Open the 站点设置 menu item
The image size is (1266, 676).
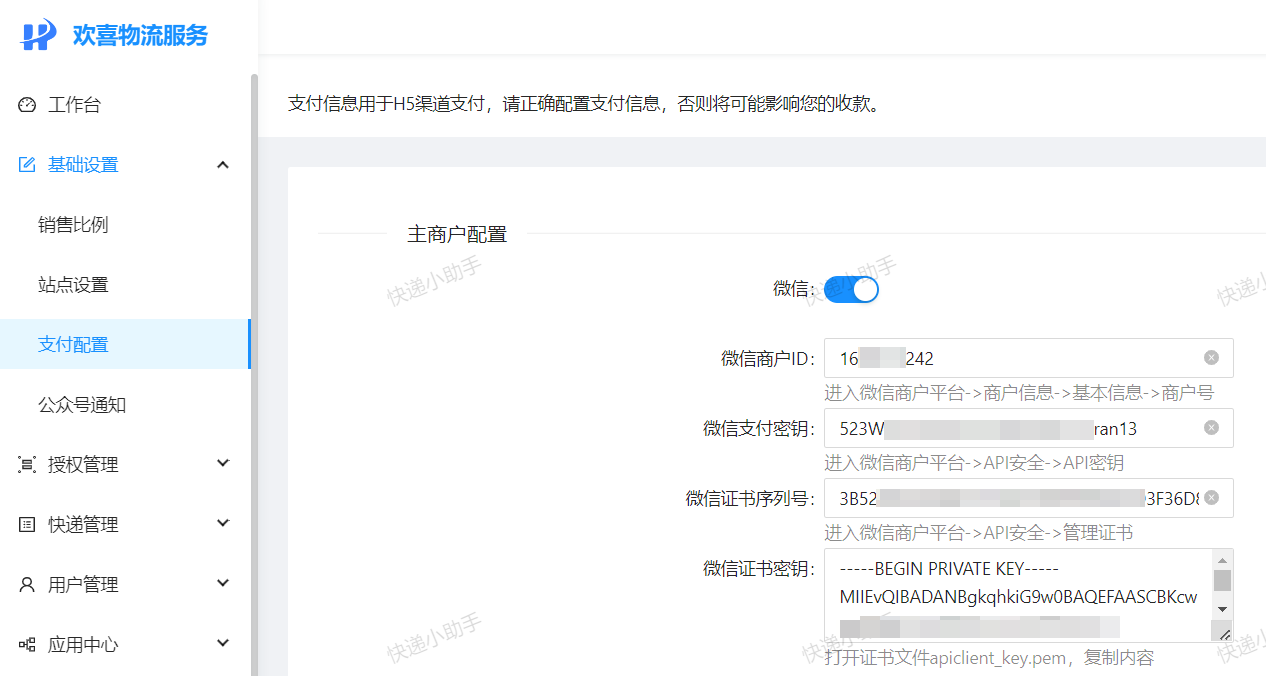tap(73, 285)
